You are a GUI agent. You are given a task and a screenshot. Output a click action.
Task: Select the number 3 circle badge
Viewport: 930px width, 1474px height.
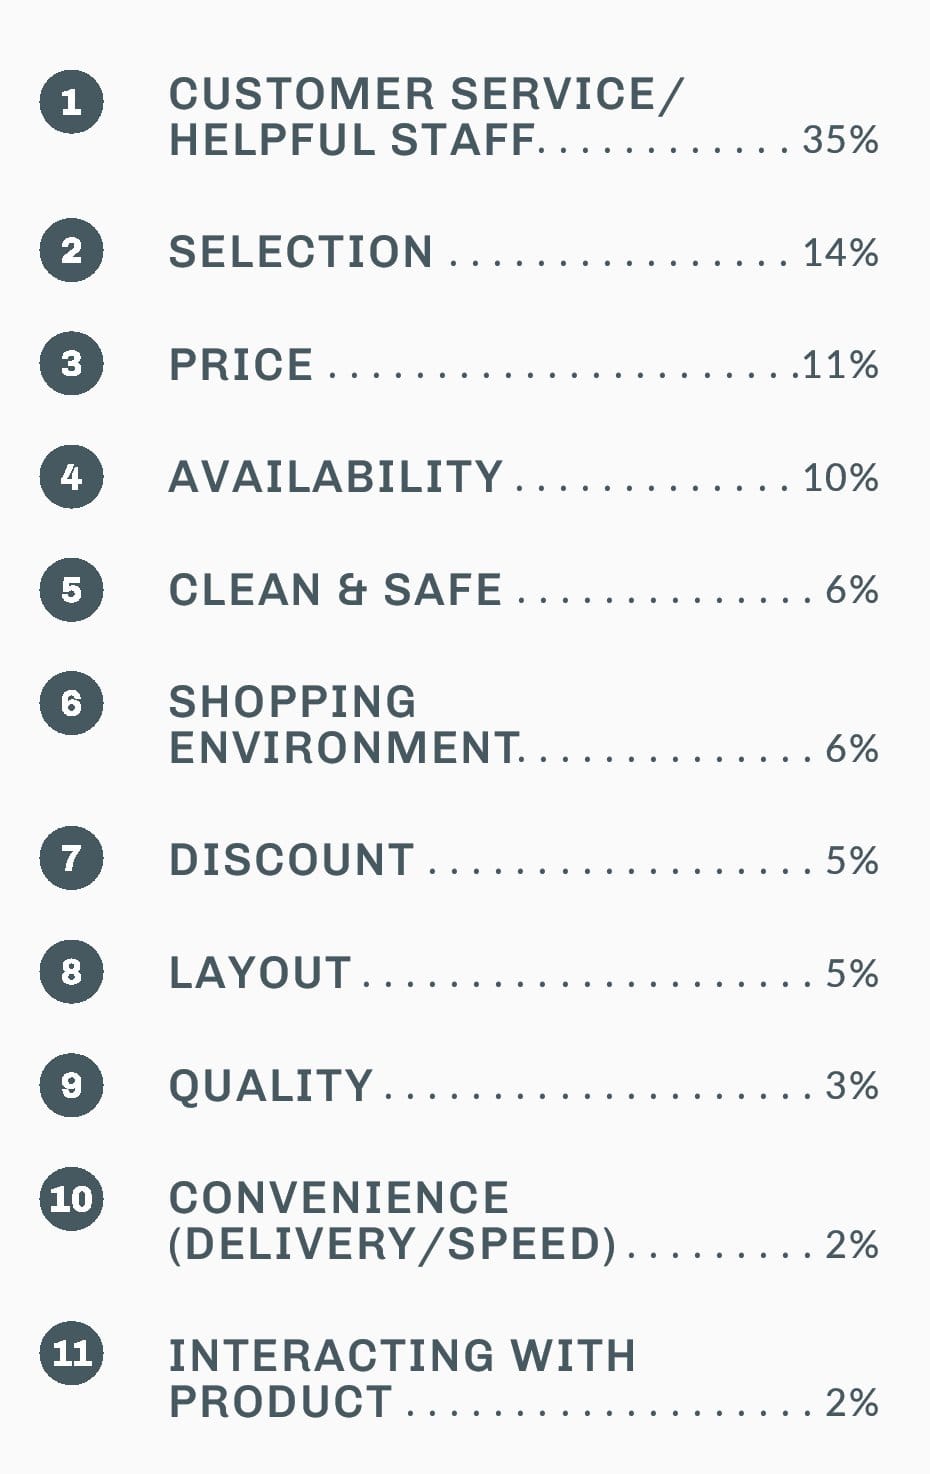(71, 363)
